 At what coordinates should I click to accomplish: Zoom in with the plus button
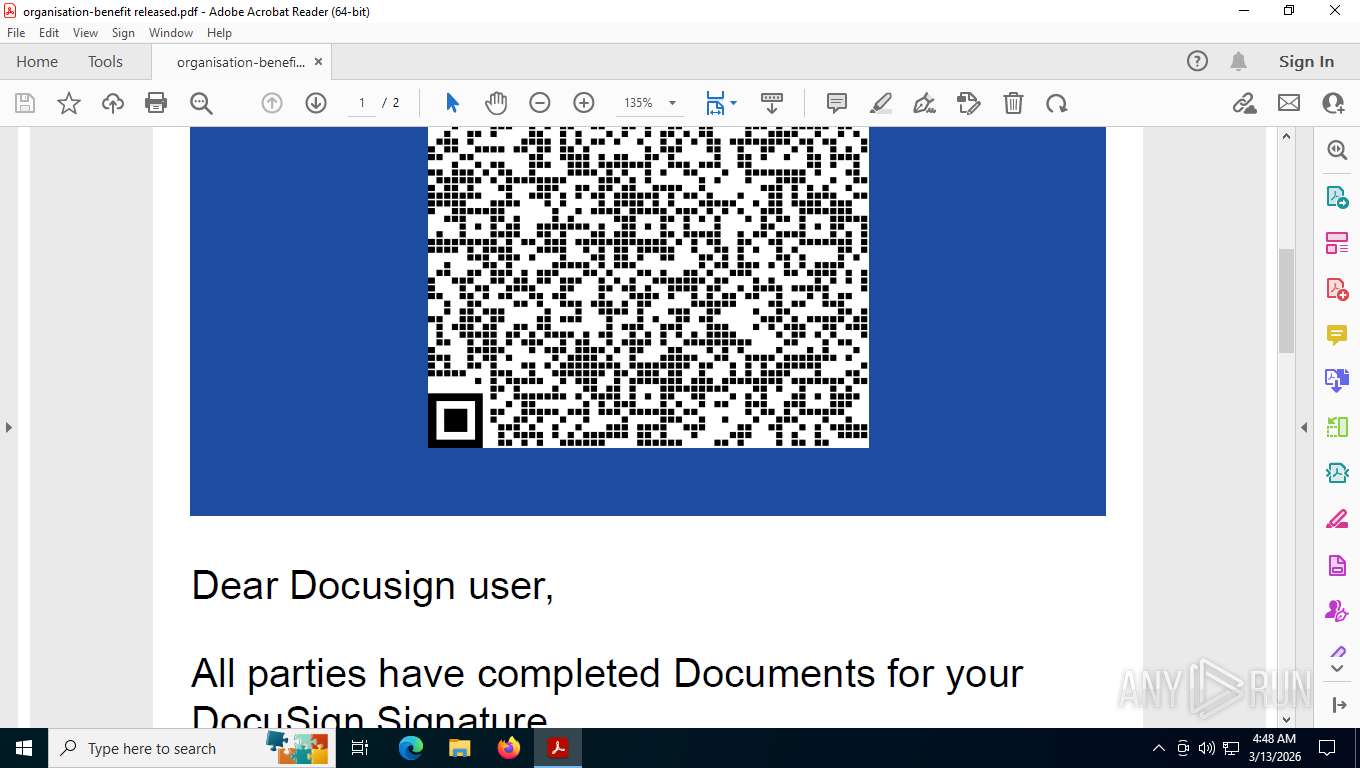coord(584,103)
